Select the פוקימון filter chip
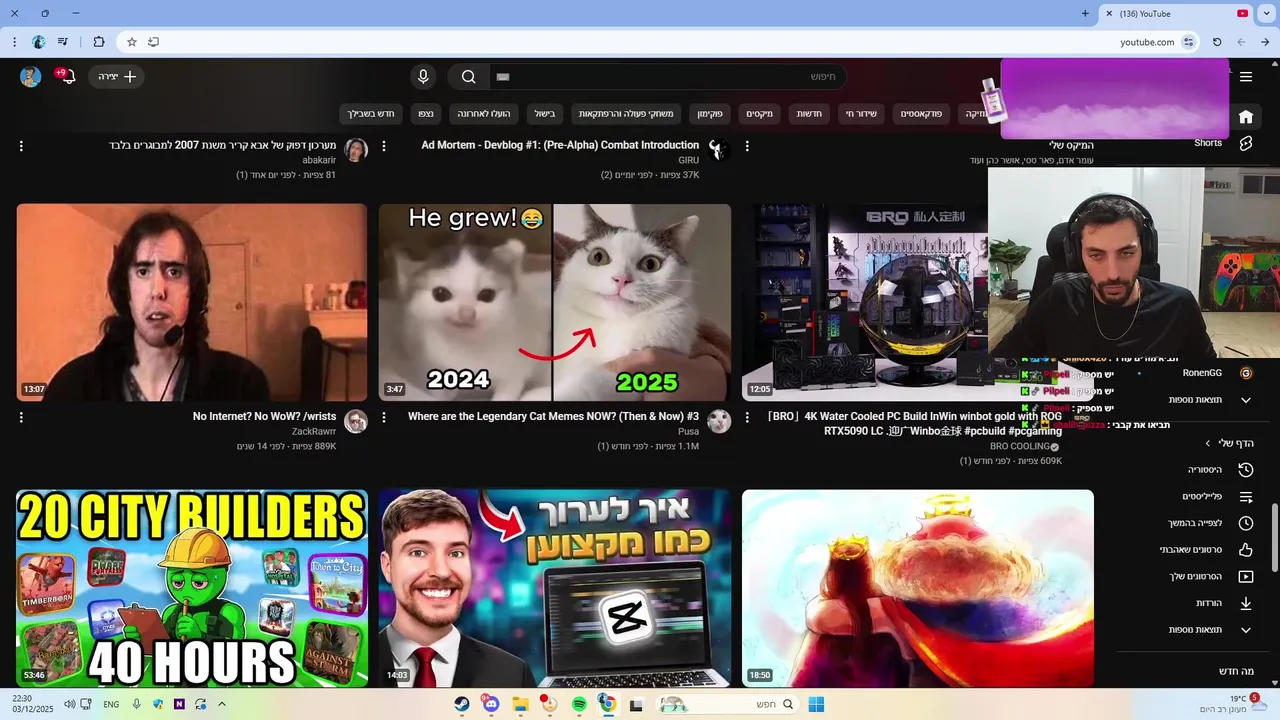 pyautogui.click(x=710, y=114)
